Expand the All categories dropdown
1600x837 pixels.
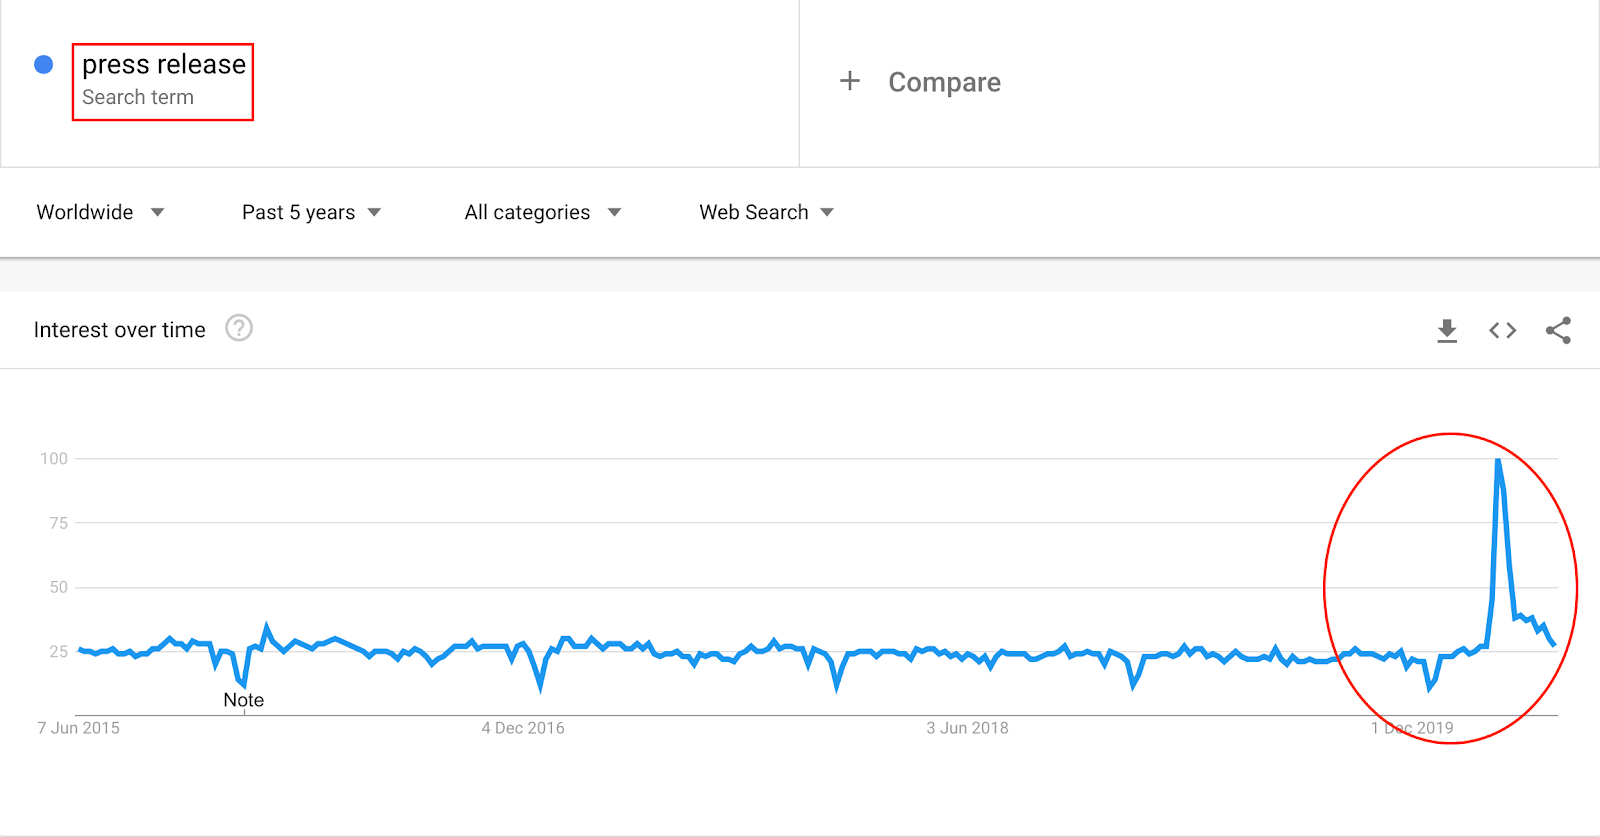526,212
